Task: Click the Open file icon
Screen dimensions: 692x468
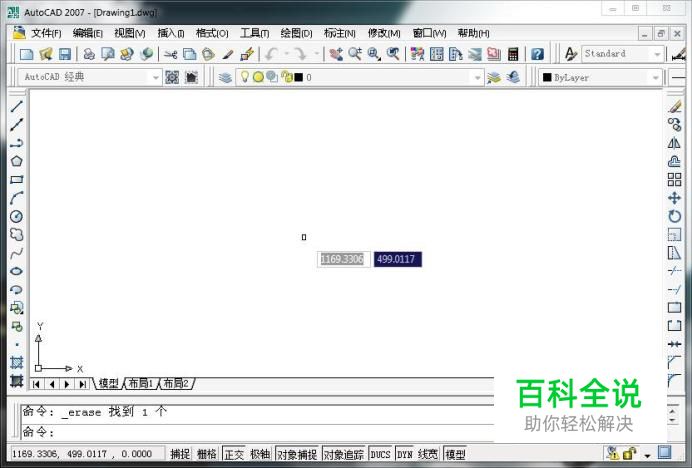Action: click(x=46, y=54)
